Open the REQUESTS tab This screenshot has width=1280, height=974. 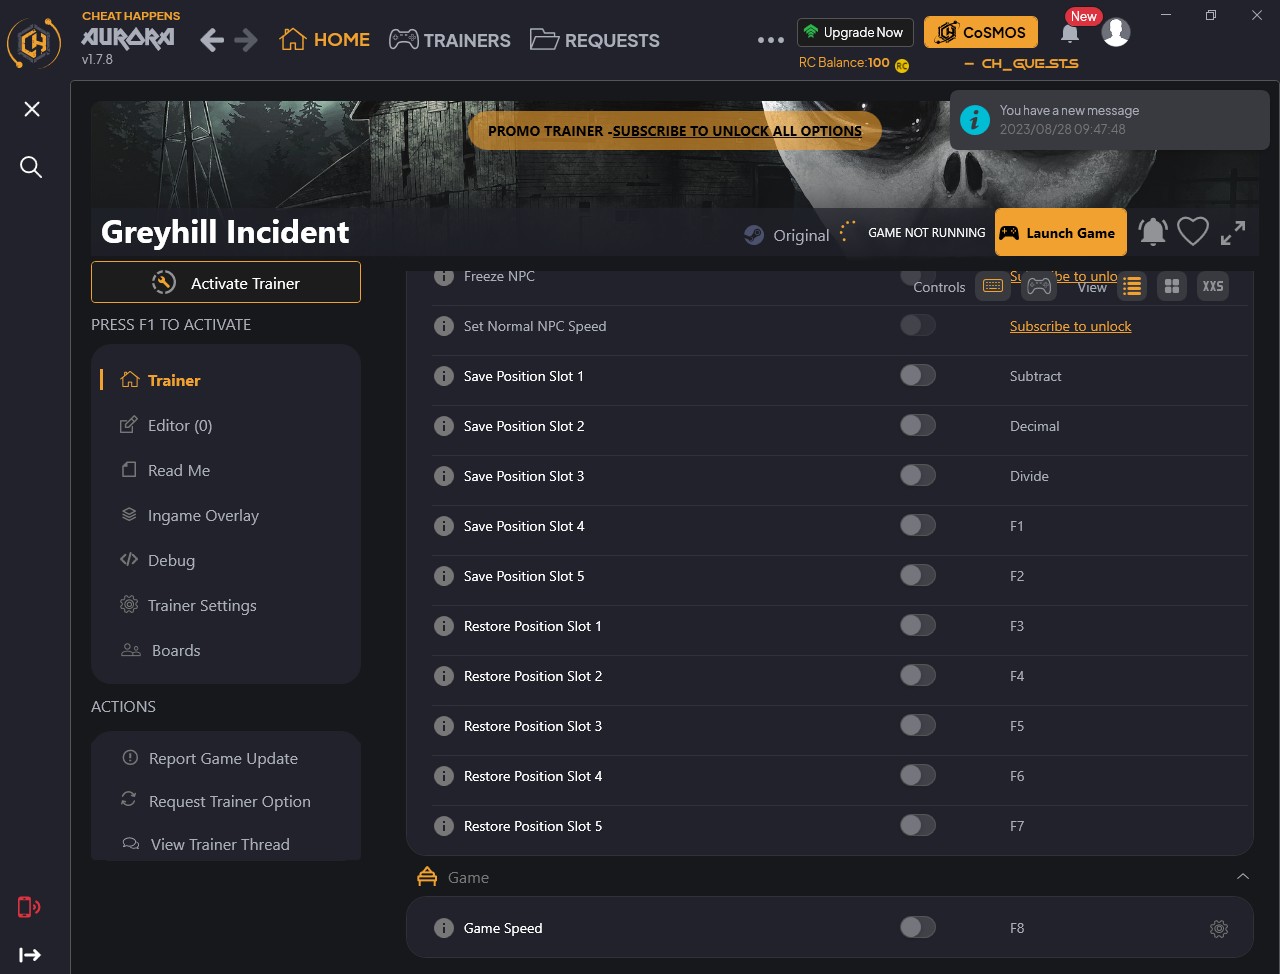[595, 40]
